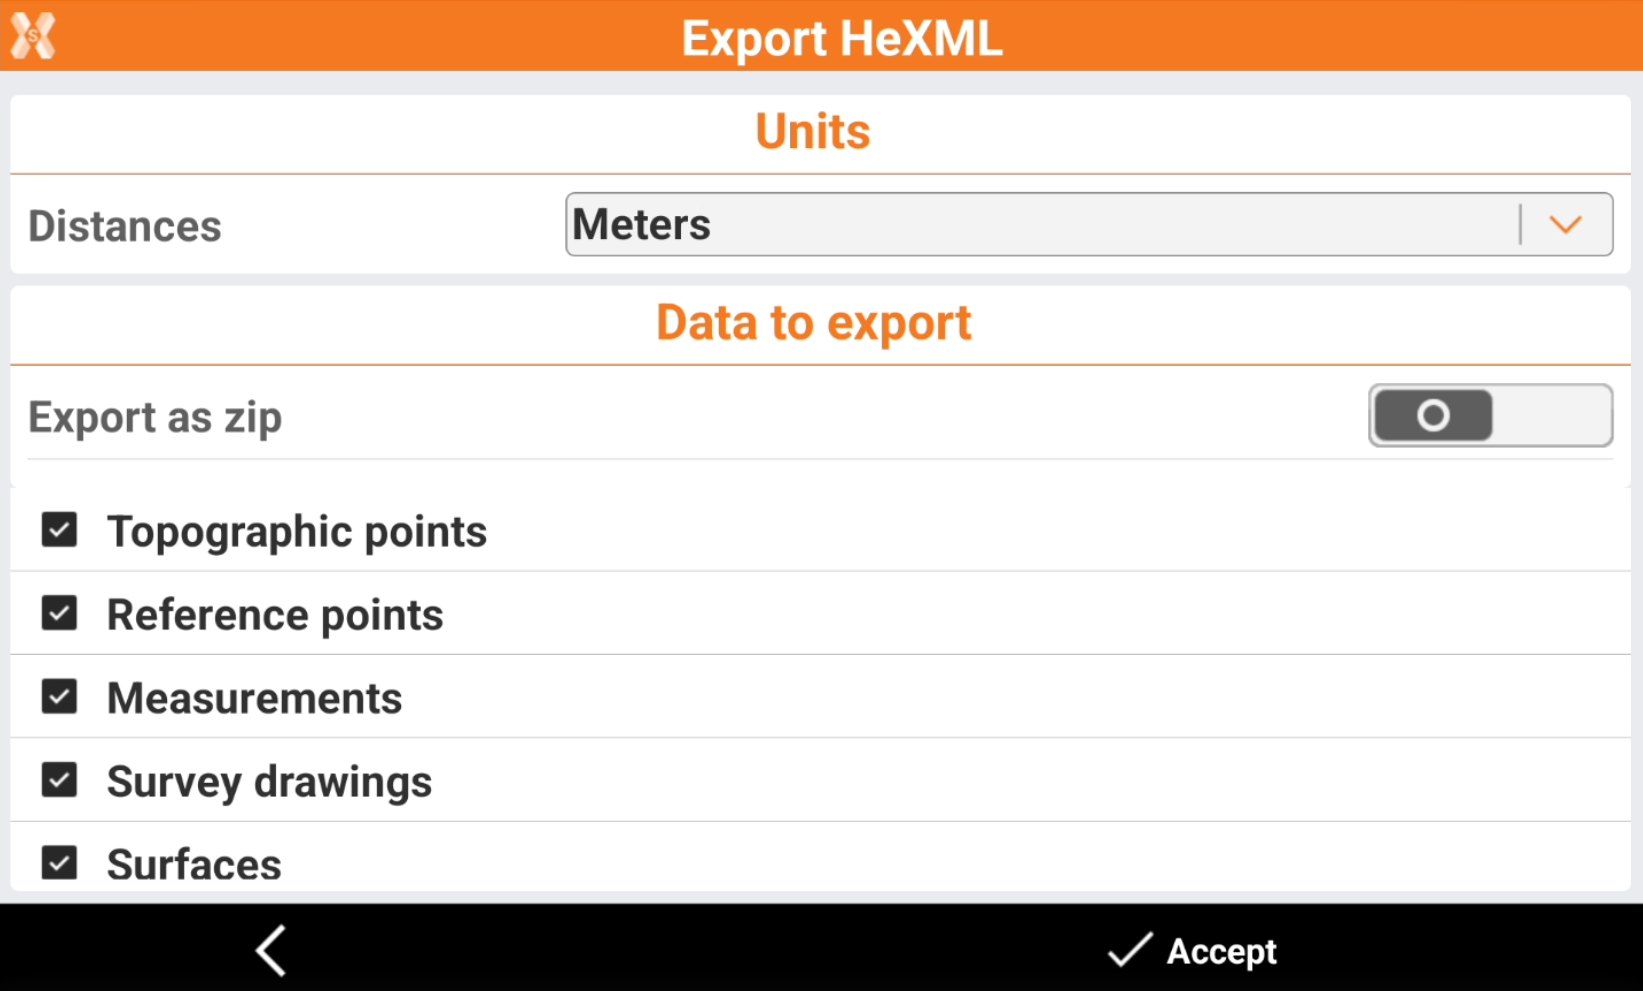
Task: Click the Export HeXML title
Action: point(841,38)
